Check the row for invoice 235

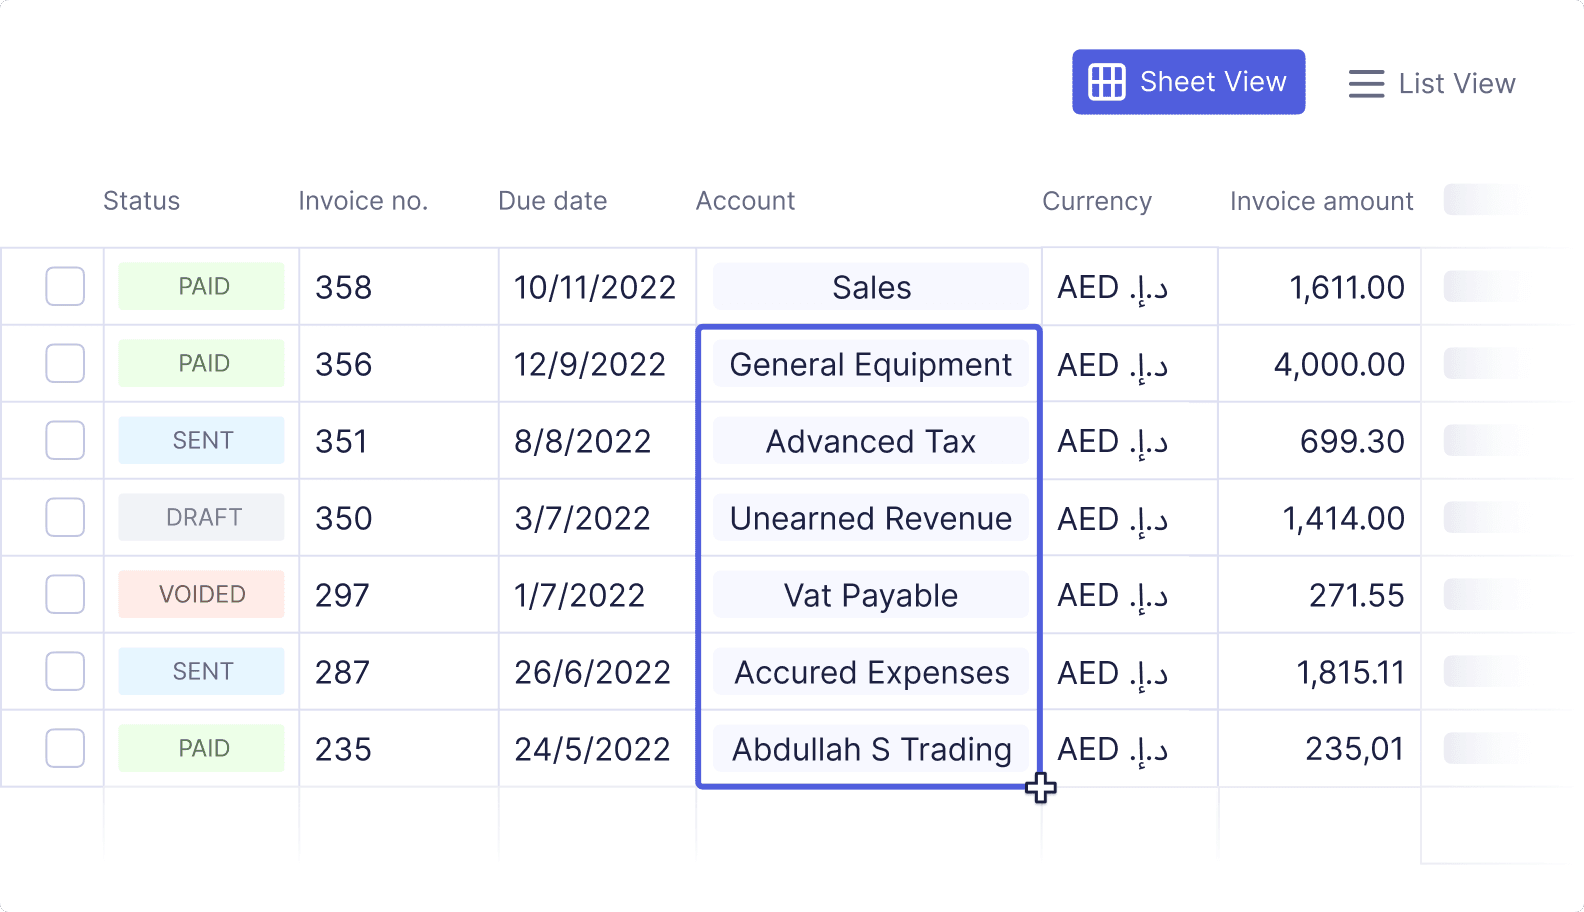(x=64, y=748)
